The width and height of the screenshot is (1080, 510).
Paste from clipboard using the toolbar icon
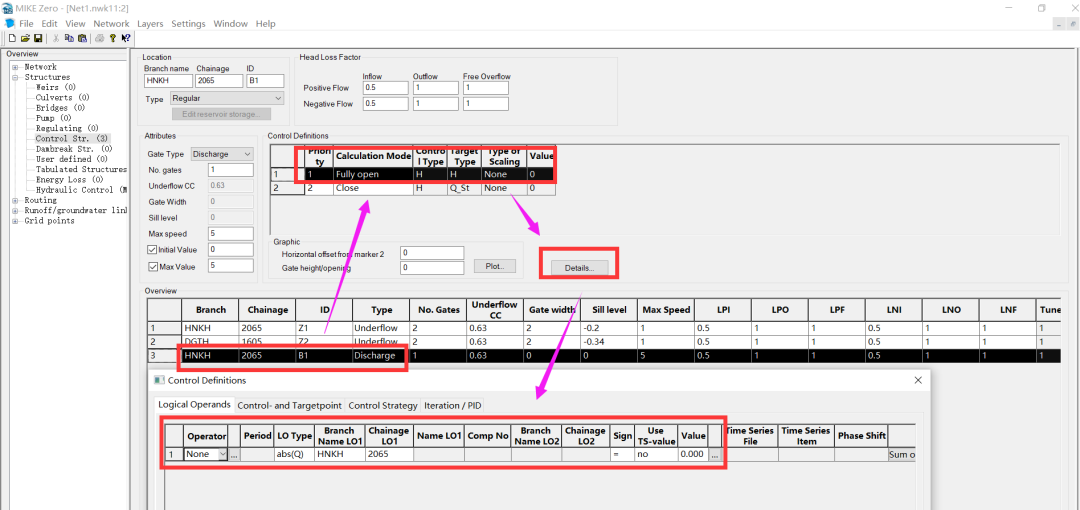coord(82,39)
